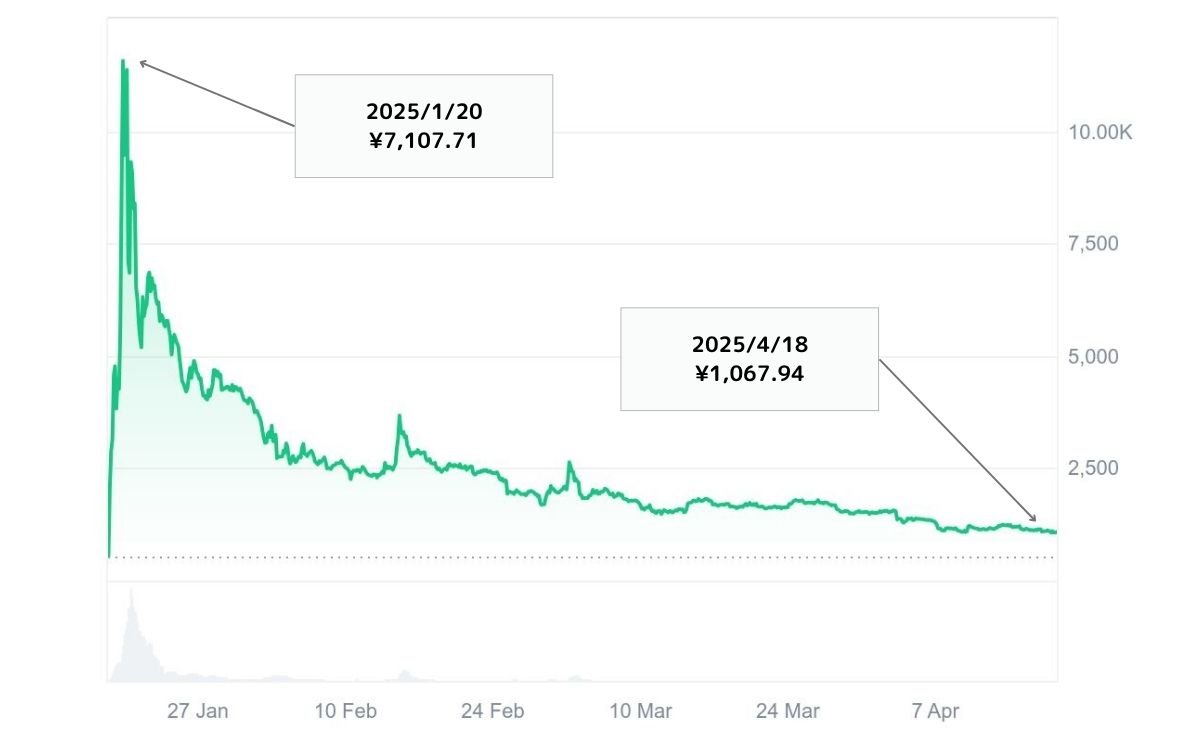Select the ¥1,067.94 price text
Screen dimensions: 1200x742
(749, 374)
